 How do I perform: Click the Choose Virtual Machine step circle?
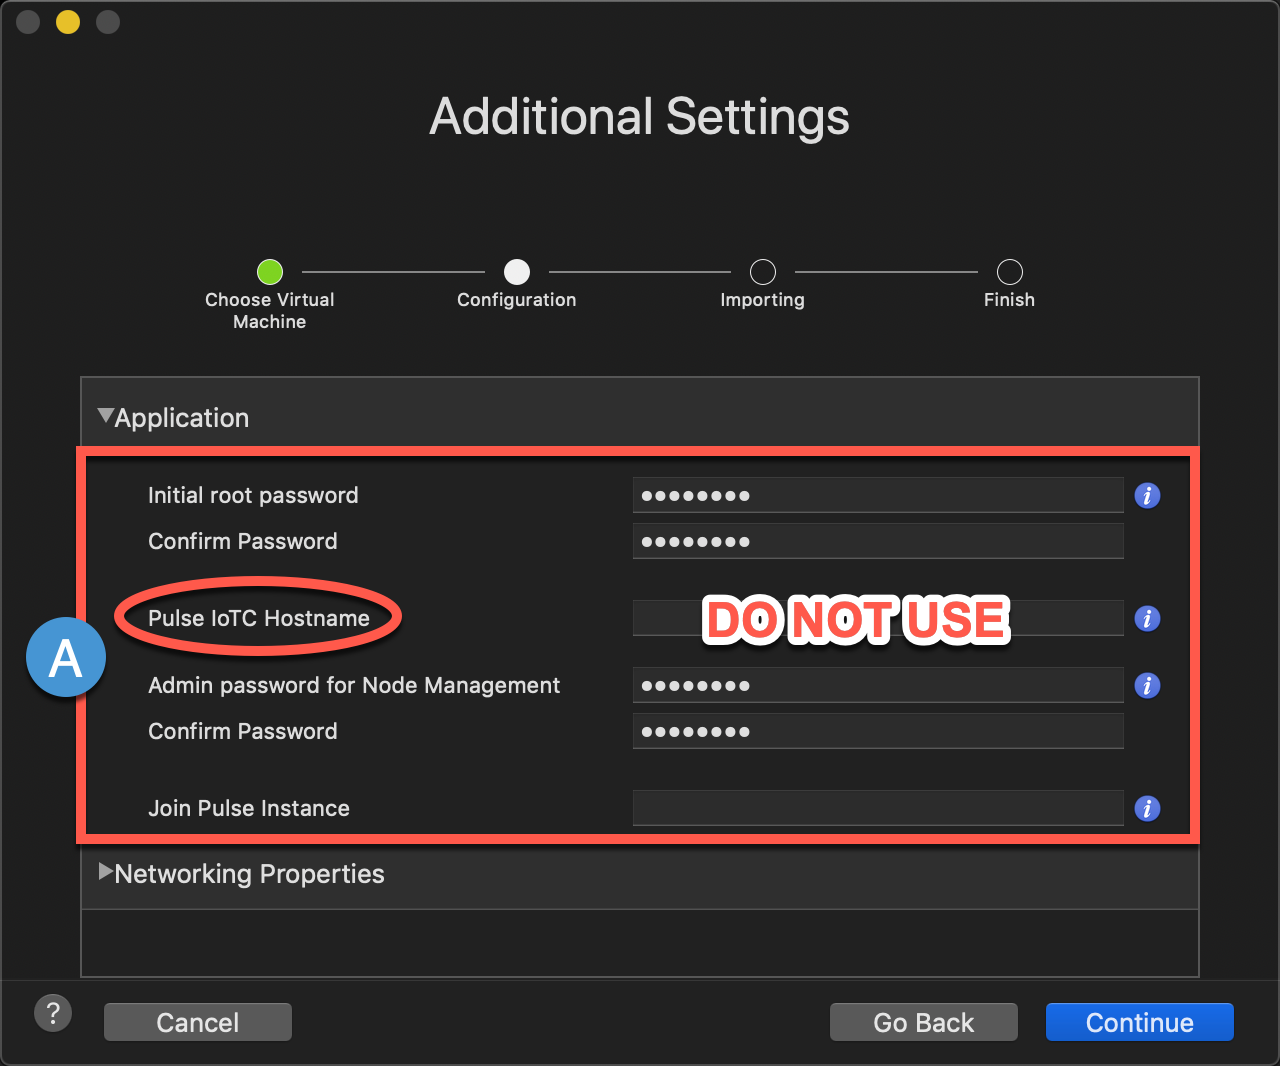click(x=270, y=272)
